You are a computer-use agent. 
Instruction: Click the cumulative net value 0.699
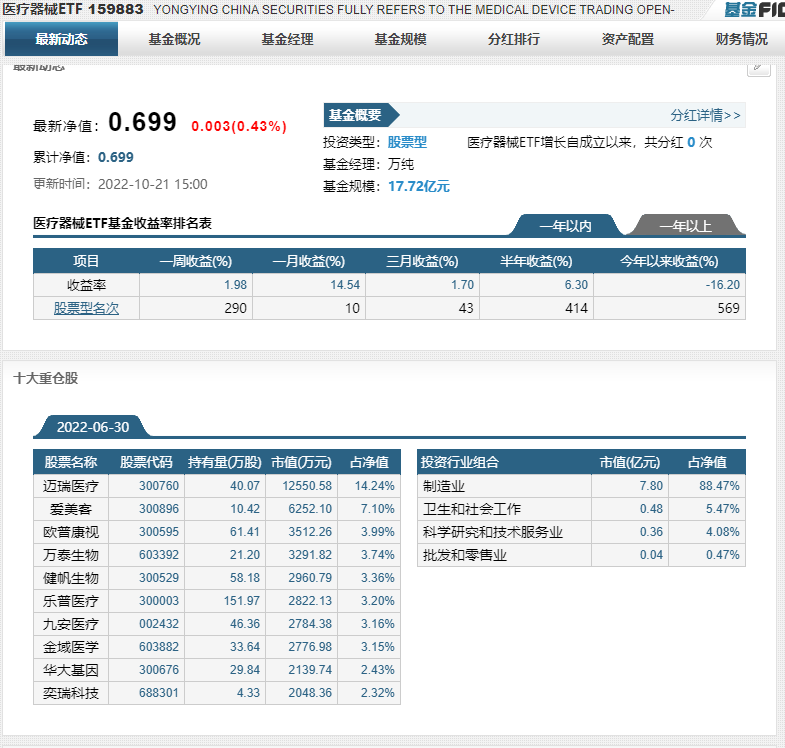[x=116, y=157]
